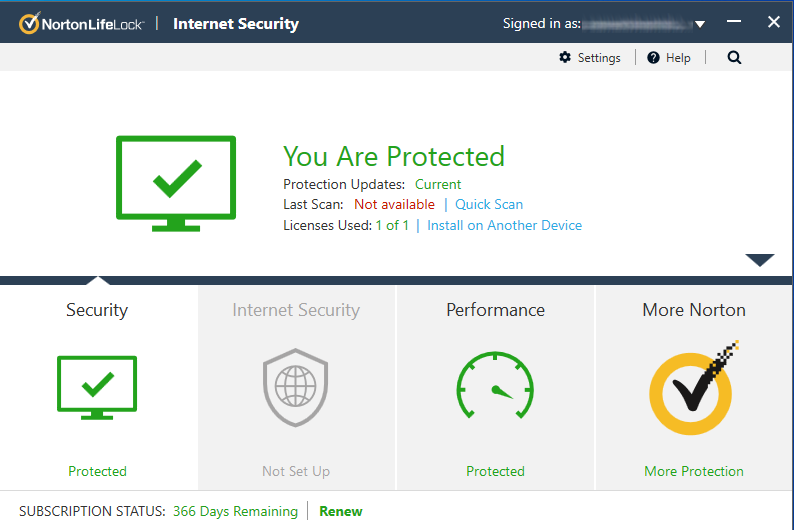Click the Renew subscription link
Viewport: 794px width, 530px height.
[341, 511]
